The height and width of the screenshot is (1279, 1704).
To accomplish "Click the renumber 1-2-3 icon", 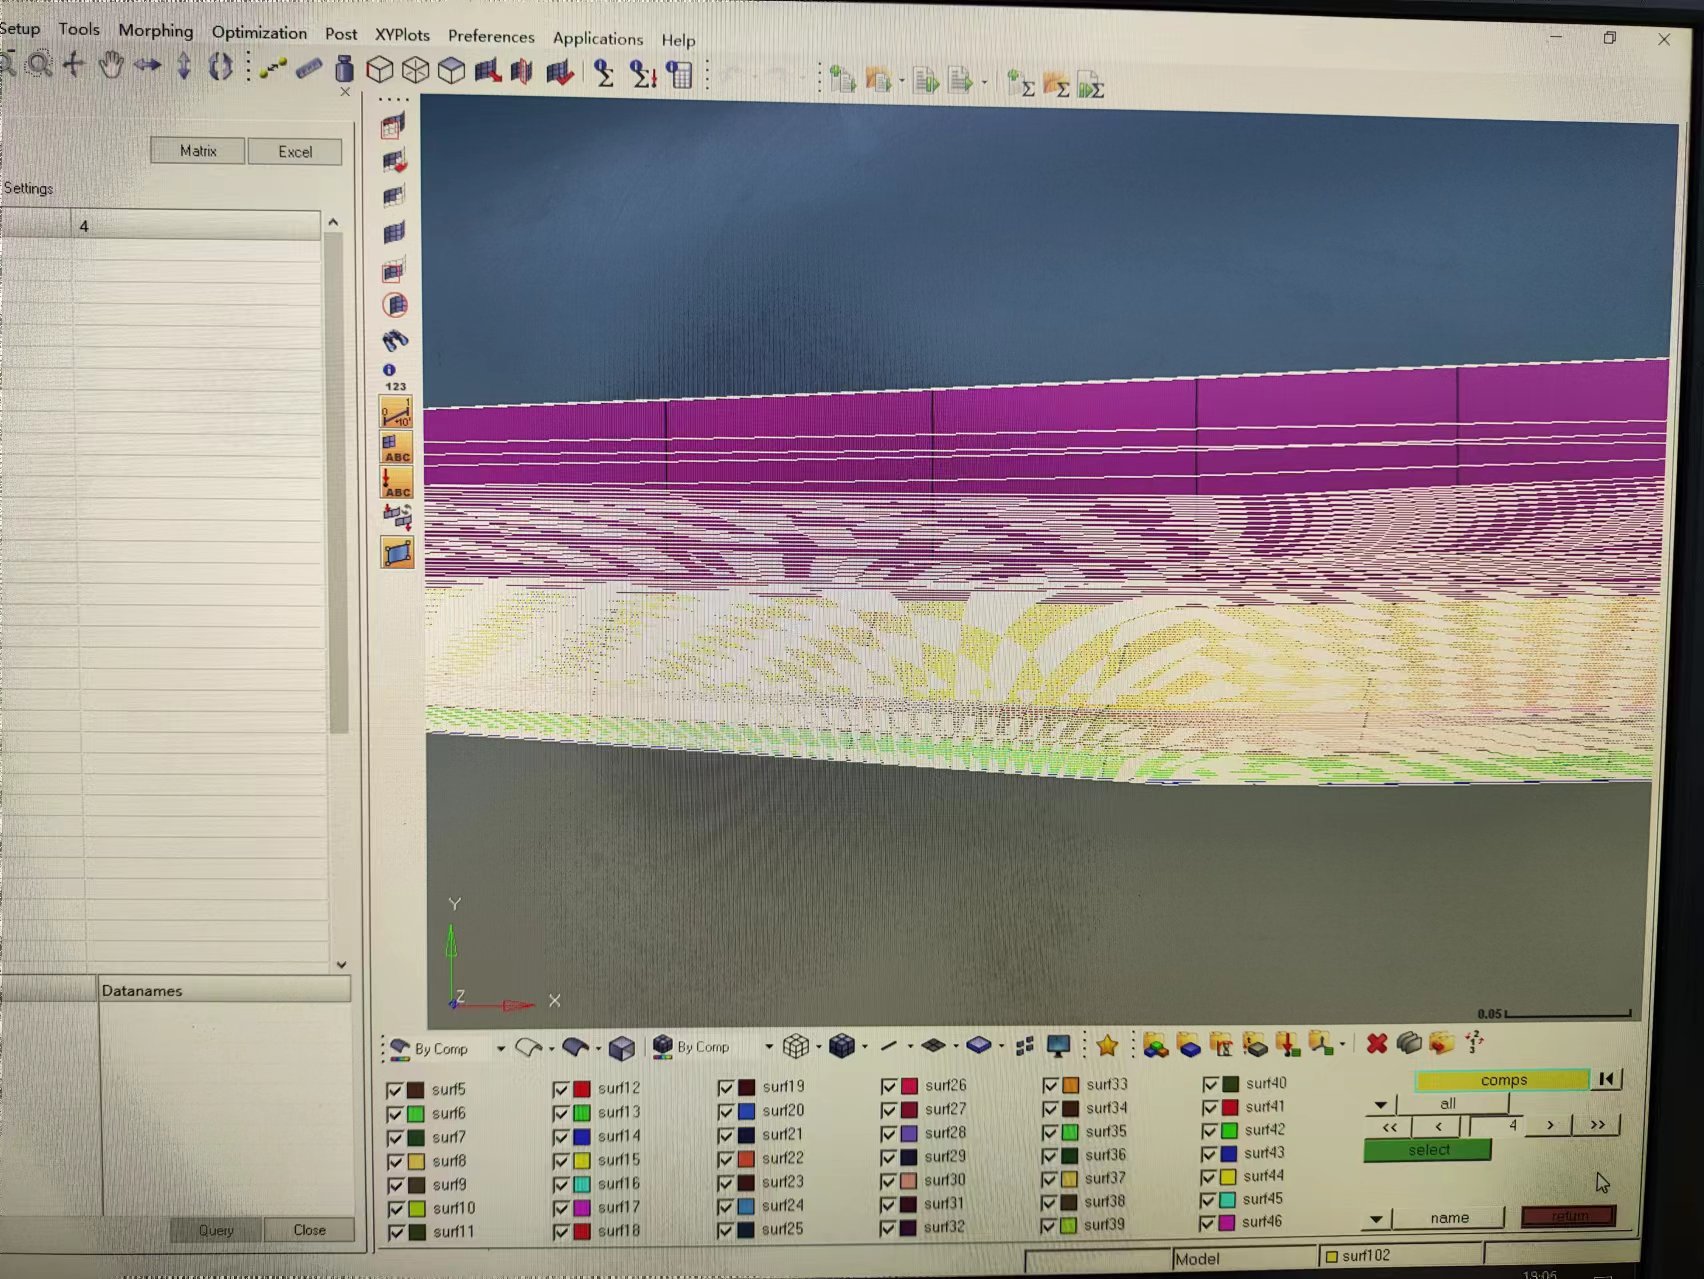I will 1474,1043.
